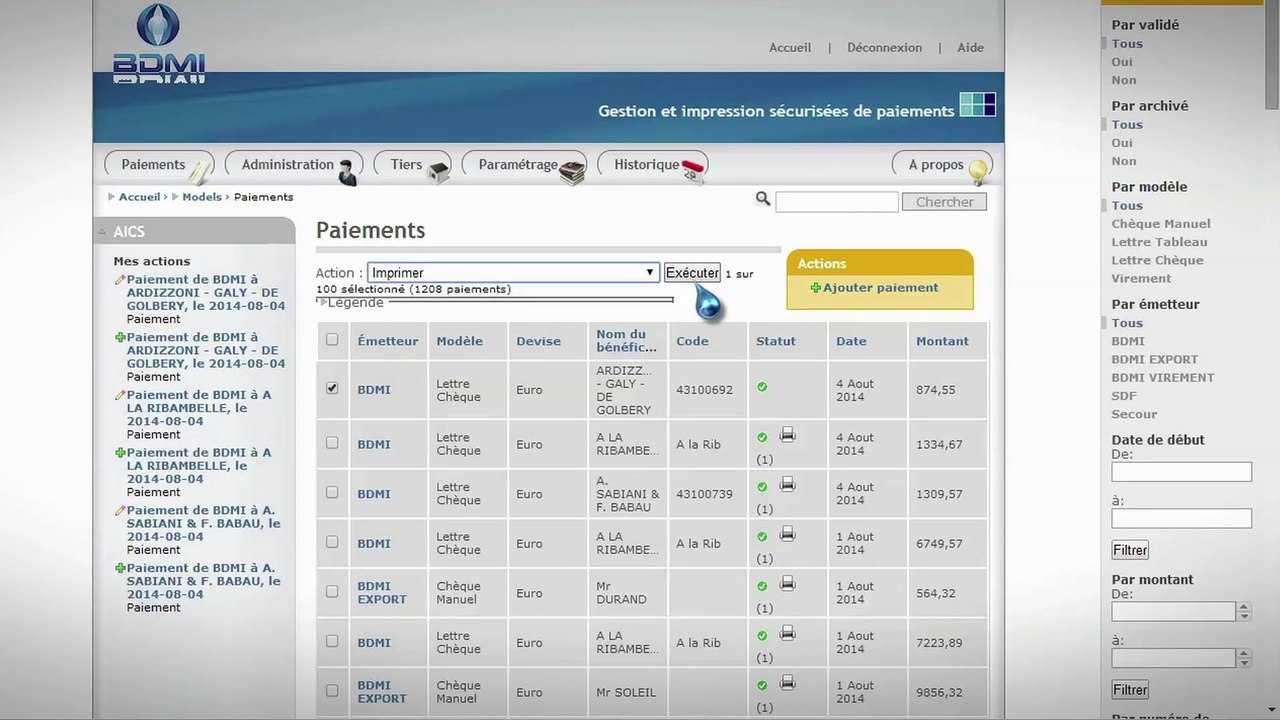The height and width of the screenshot is (720, 1280).
Task: Click green status icon in the 874,55 row
Action: point(762,387)
